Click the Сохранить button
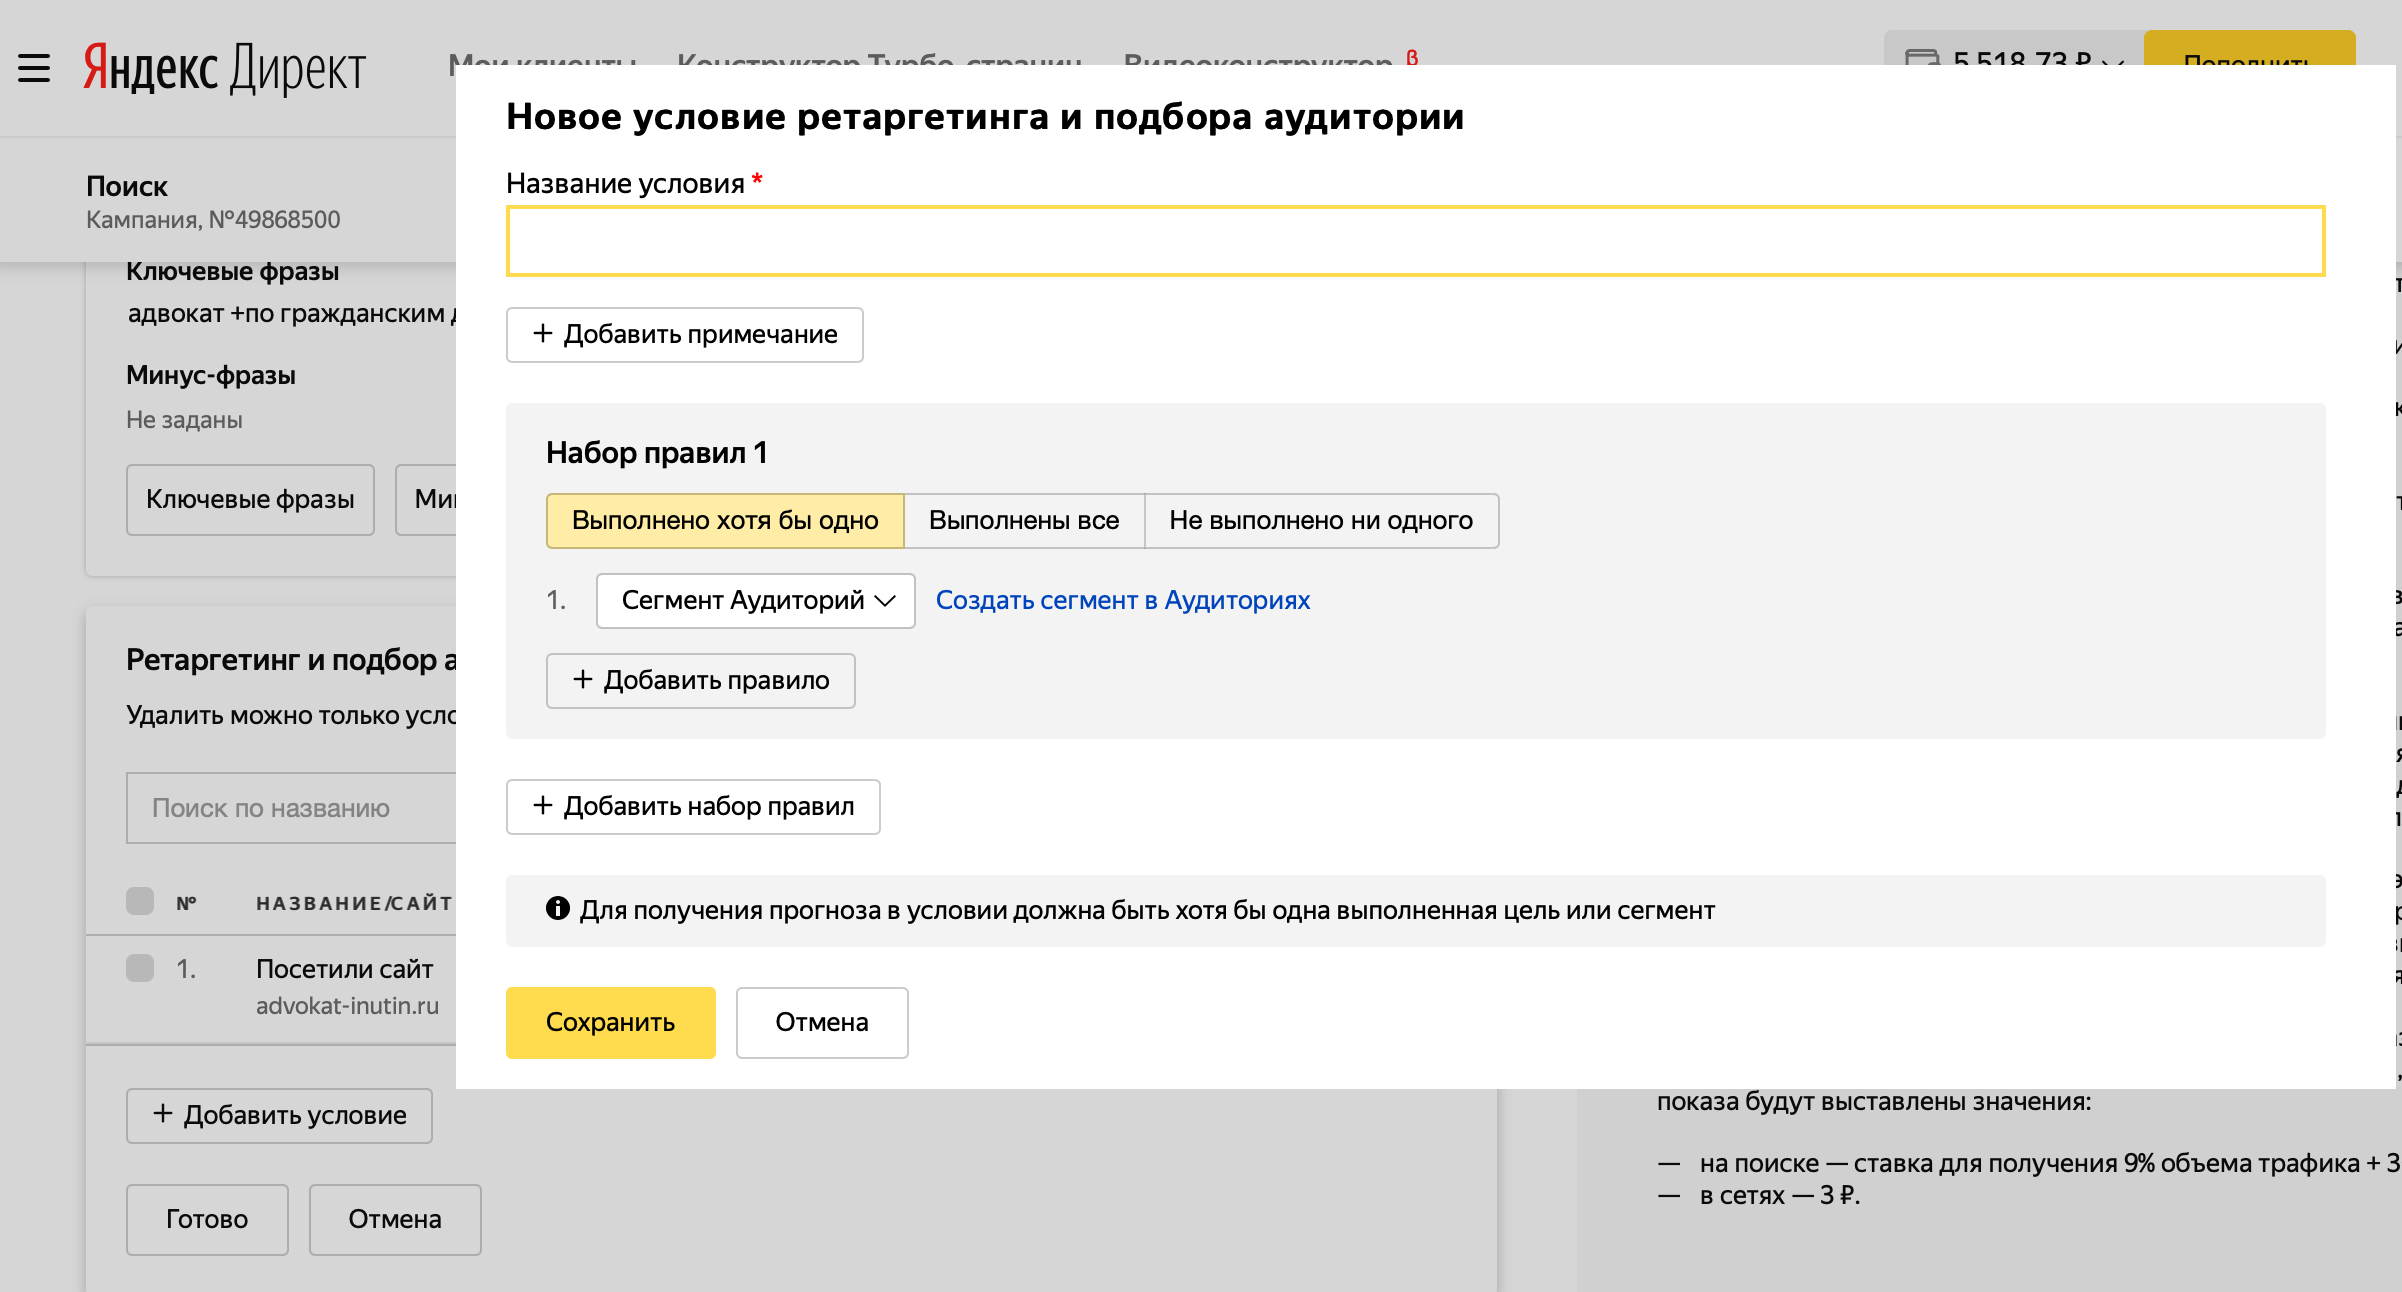The height and width of the screenshot is (1292, 2402). pyautogui.click(x=610, y=1022)
